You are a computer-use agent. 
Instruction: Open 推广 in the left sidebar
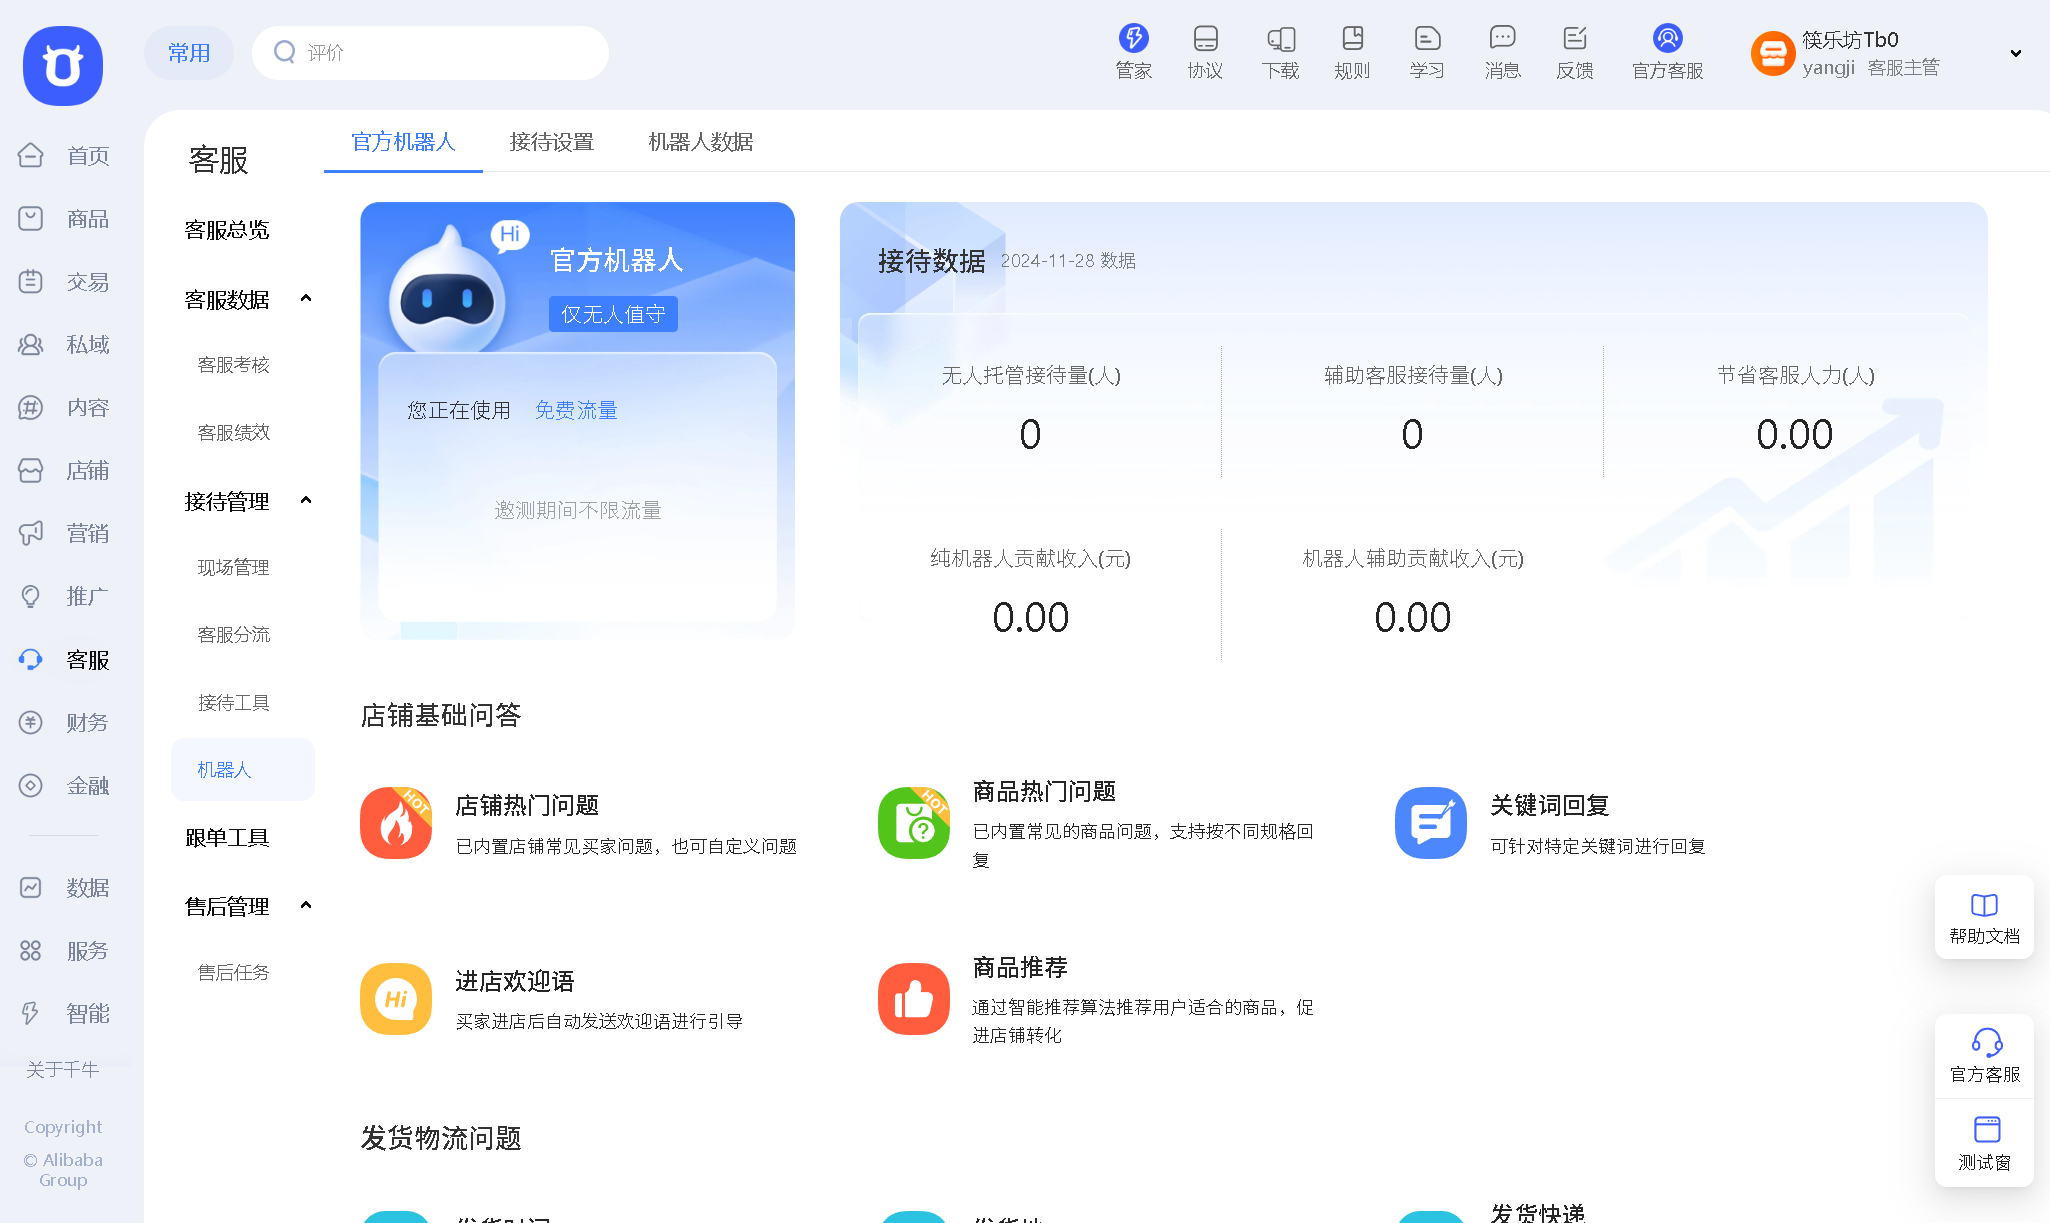(x=64, y=596)
